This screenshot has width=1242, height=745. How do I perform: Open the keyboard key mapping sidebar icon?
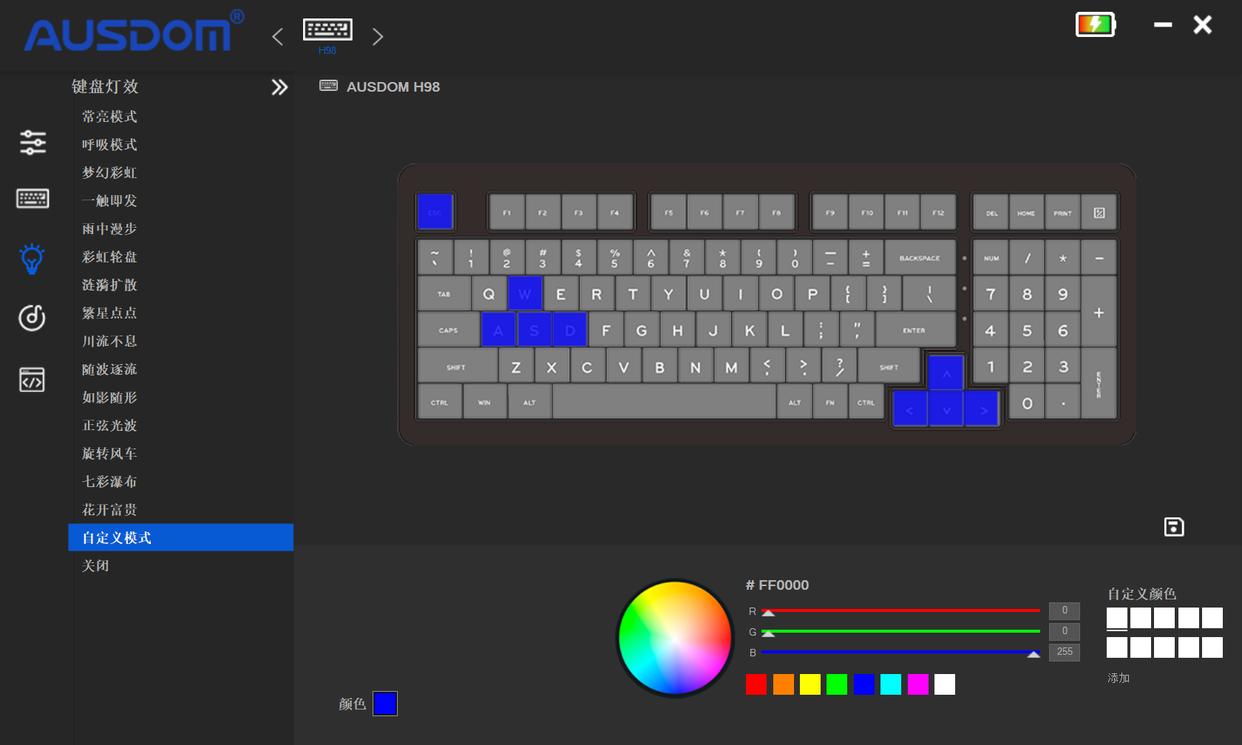click(32, 198)
